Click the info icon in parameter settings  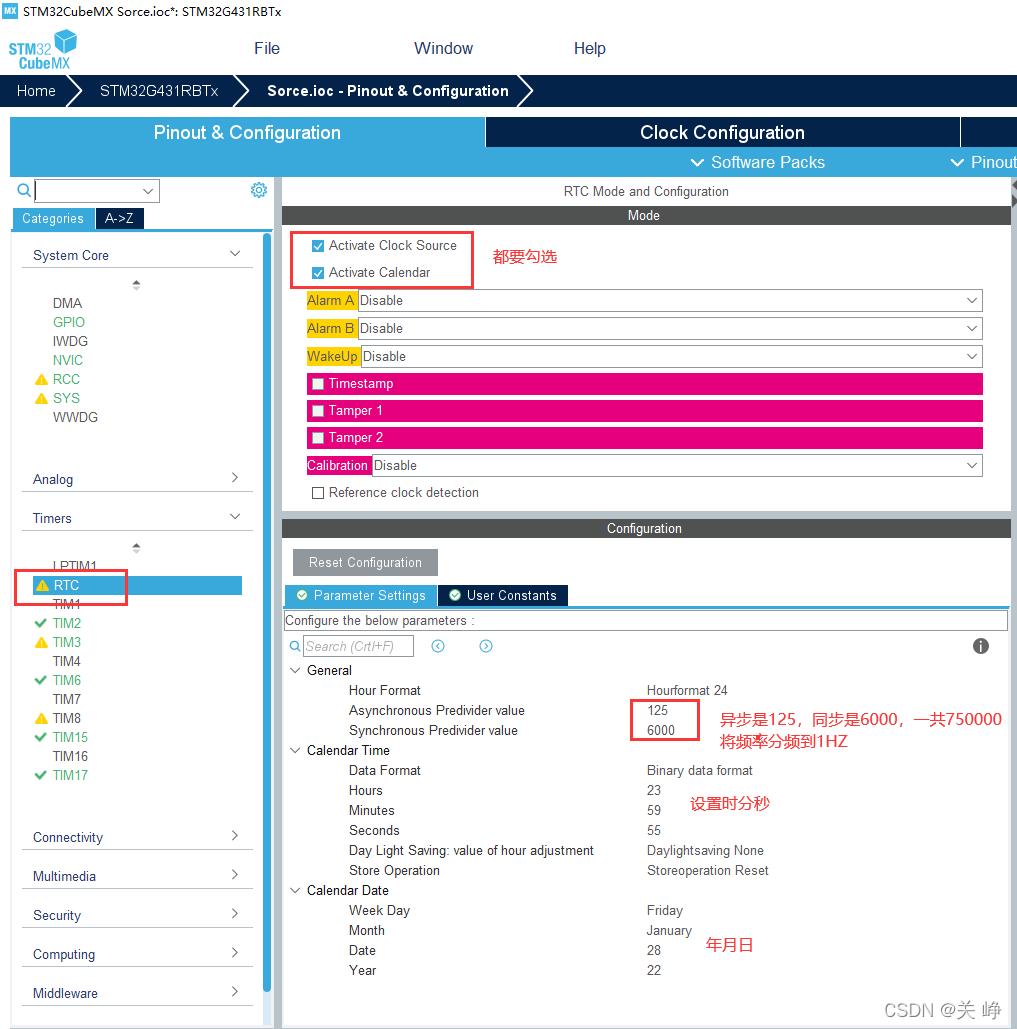click(980, 646)
